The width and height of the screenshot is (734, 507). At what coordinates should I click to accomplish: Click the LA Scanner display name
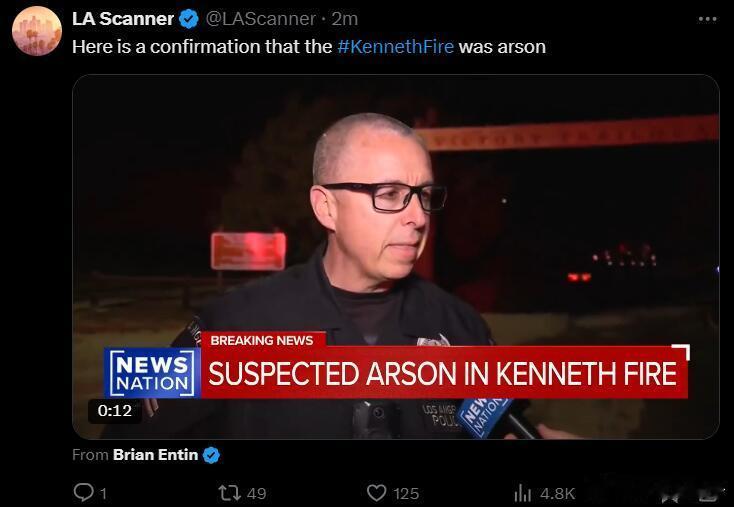pyautogui.click(x=123, y=19)
